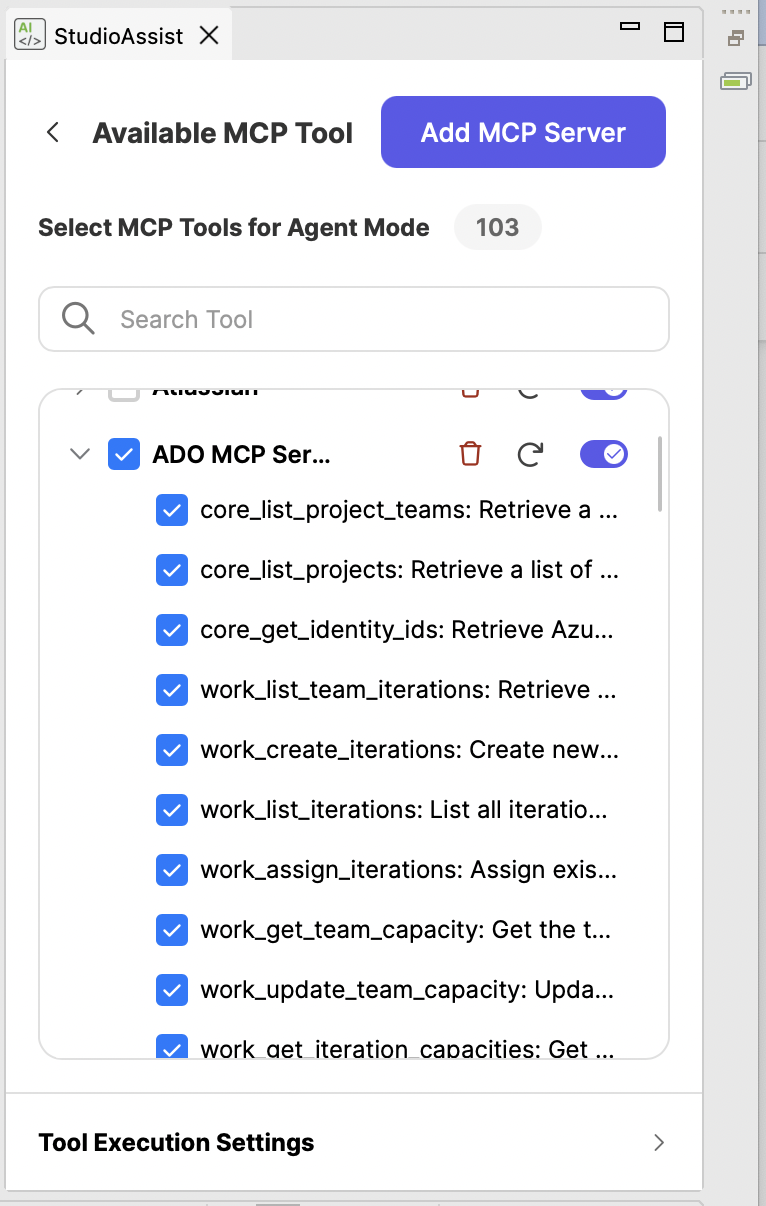Uncheck the work_get_team_capacity tool
The image size is (766, 1206).
[172, 930]
